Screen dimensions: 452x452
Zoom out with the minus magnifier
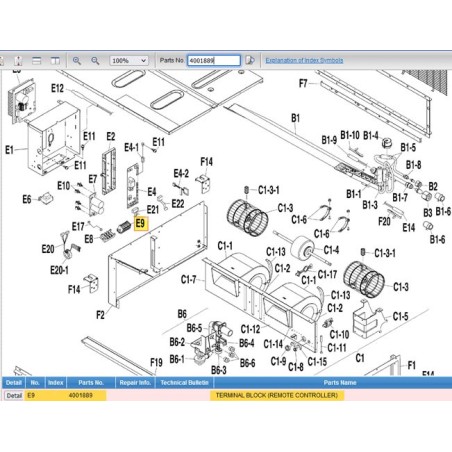(x=95, y=61)
